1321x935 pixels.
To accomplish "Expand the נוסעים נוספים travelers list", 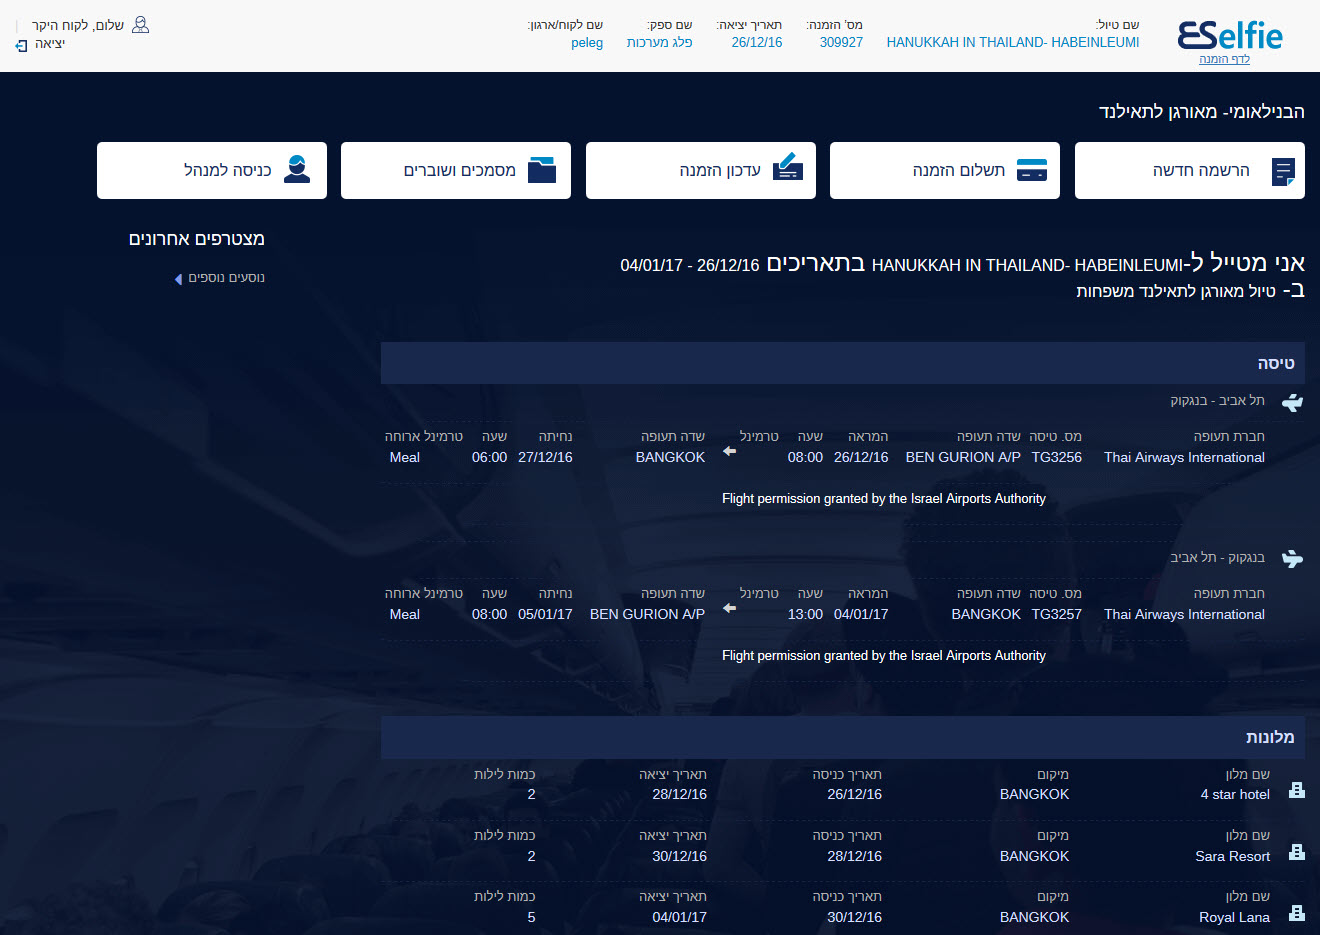I will click(220, 278).
